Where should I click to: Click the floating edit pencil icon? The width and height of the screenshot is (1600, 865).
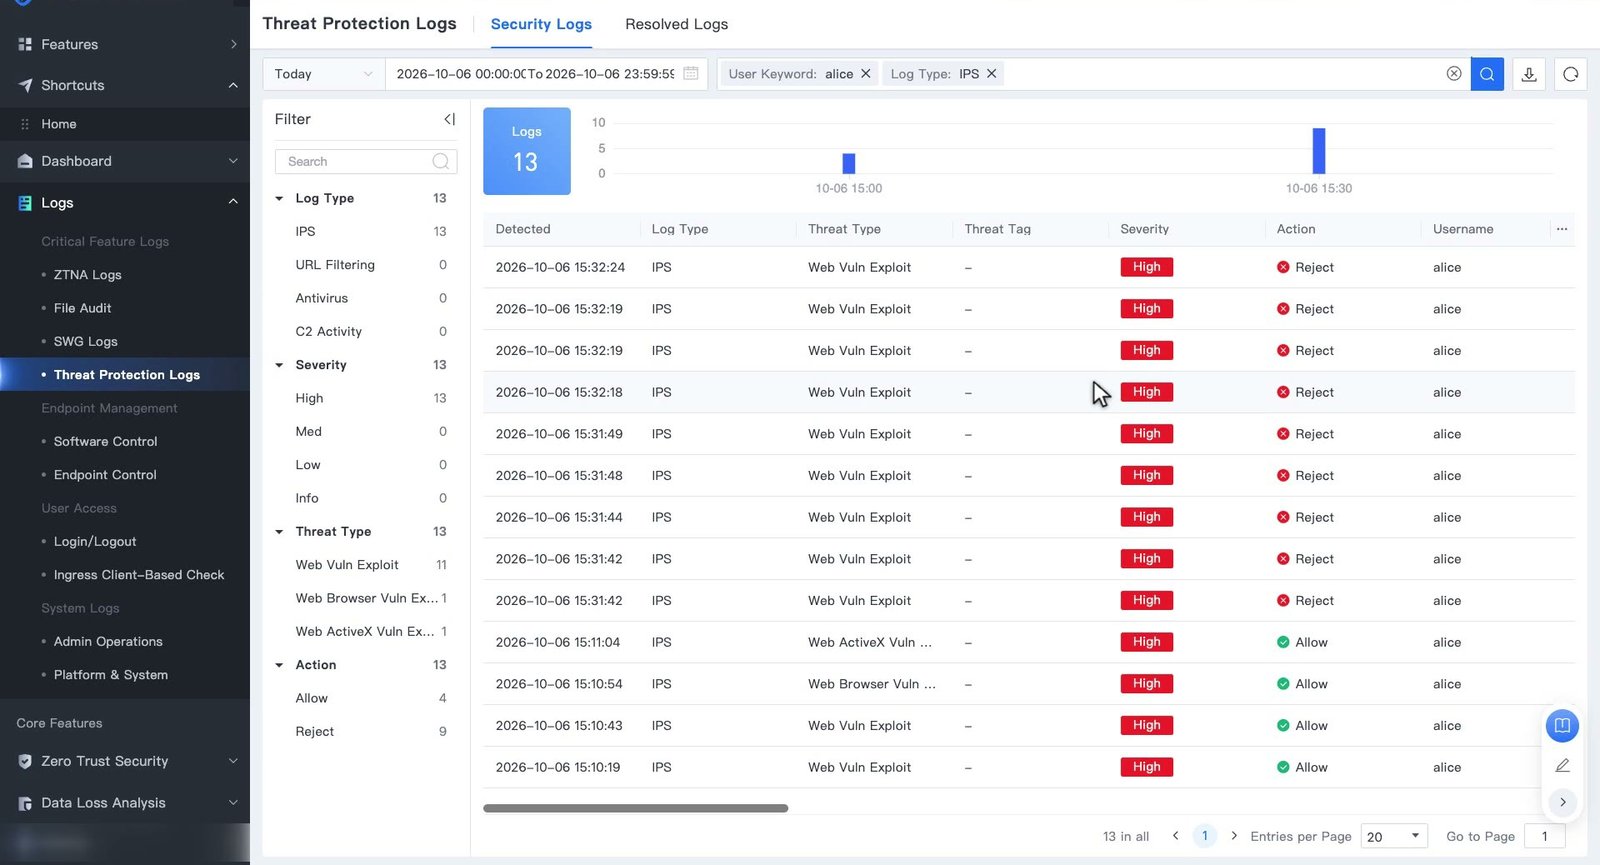(1562, 766)
